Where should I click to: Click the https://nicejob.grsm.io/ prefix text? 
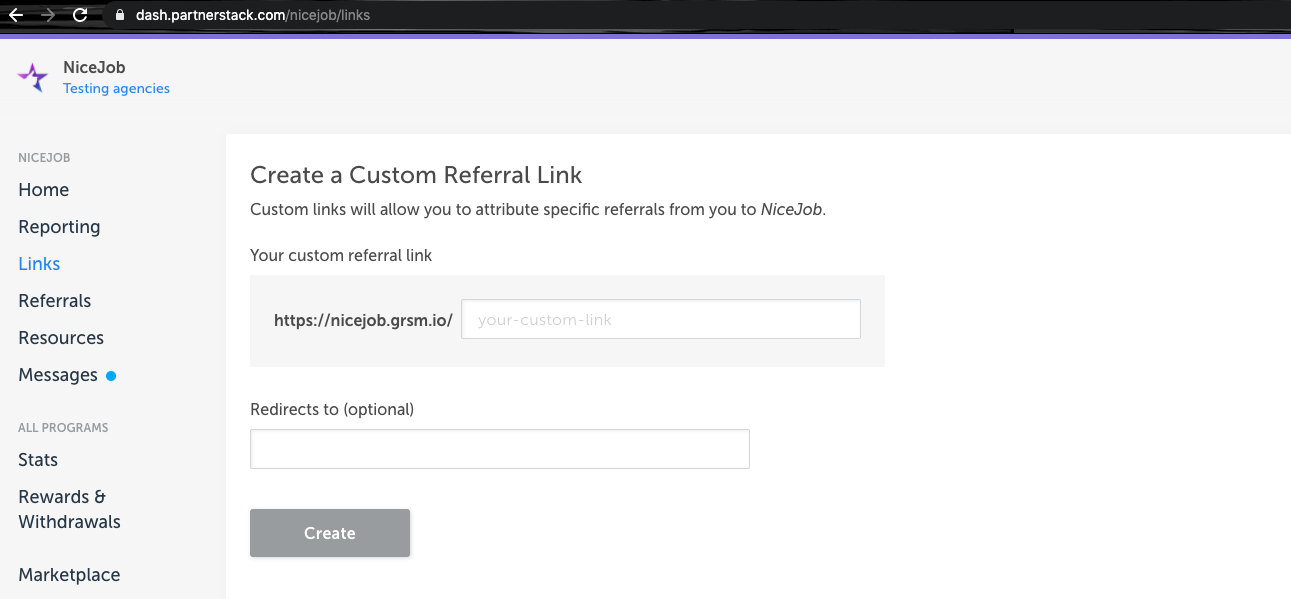click(363, 320)
